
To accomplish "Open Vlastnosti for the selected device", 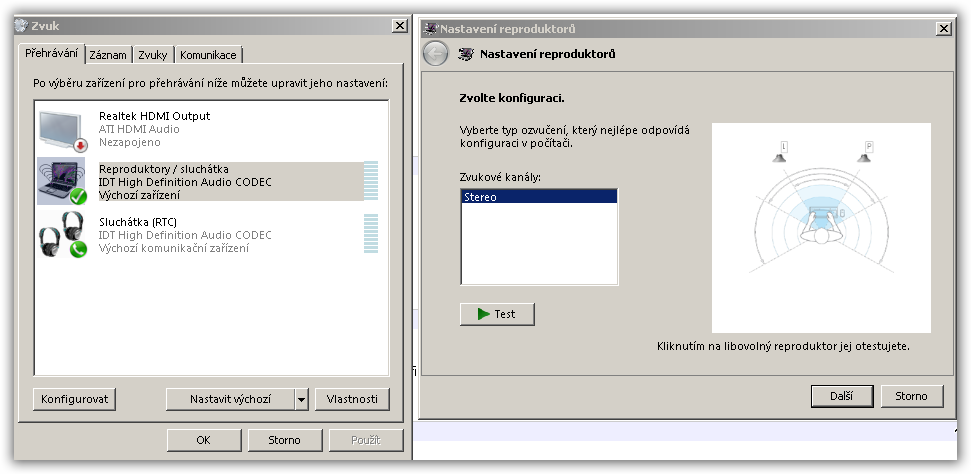I will (x=352, y=399).
